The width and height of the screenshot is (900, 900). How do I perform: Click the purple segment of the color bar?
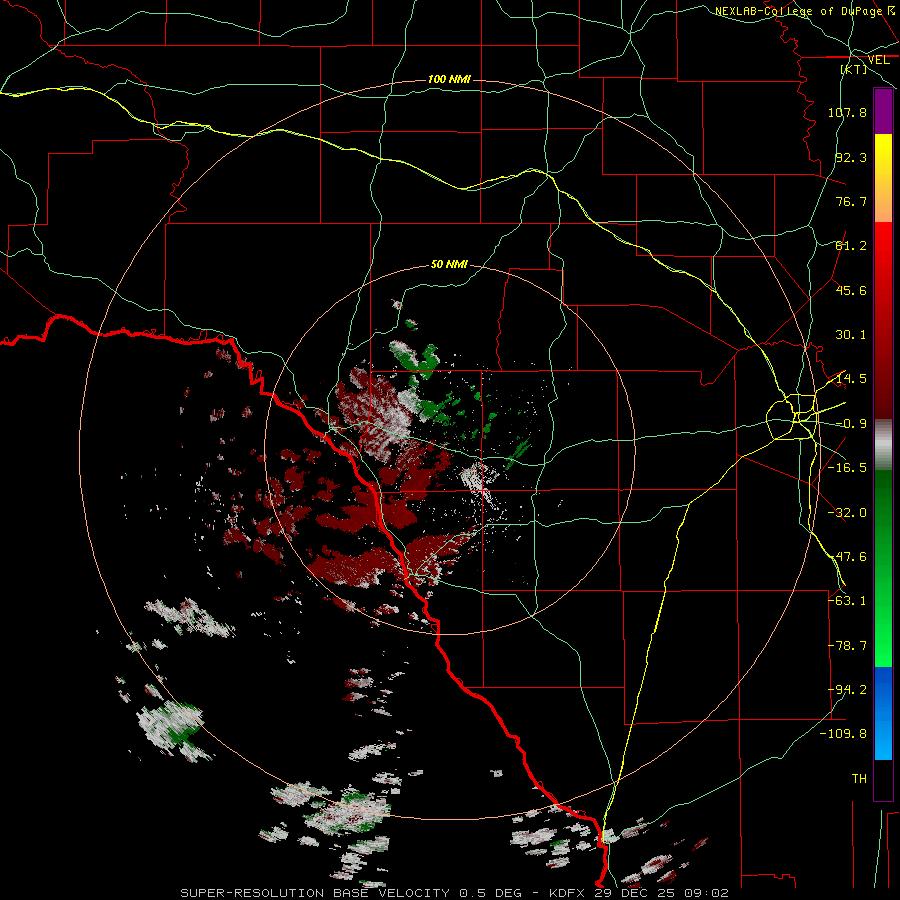(x=883, y=112)
